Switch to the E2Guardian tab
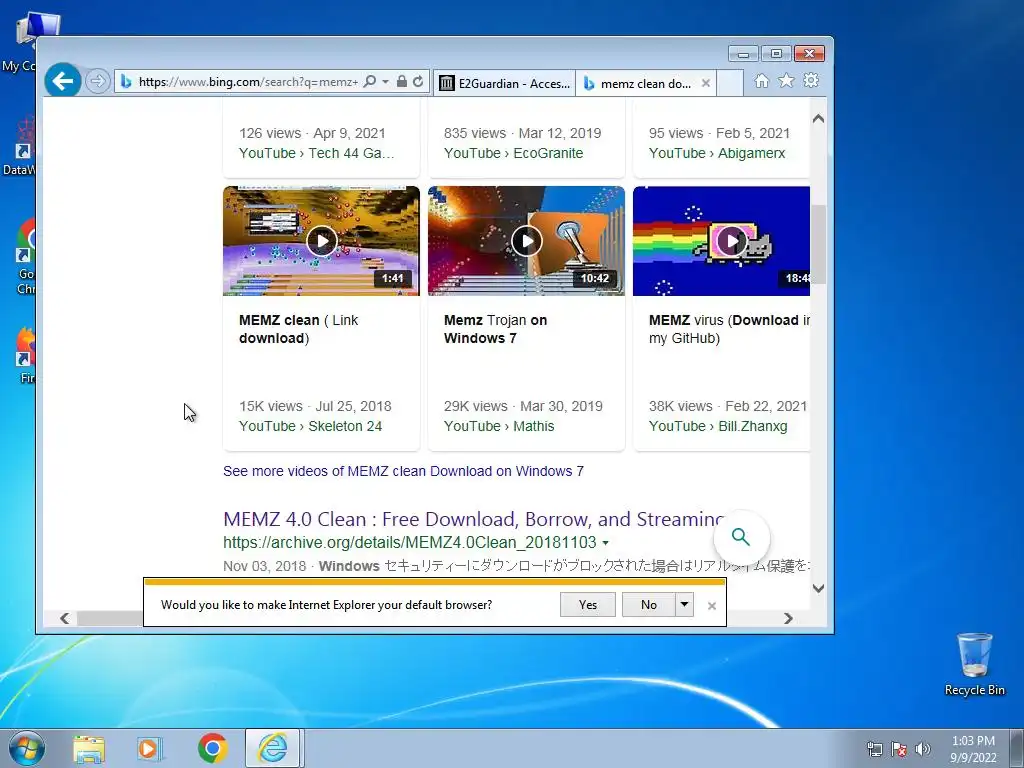Viewport: 1024px width, 768px height. pos(504,83)
